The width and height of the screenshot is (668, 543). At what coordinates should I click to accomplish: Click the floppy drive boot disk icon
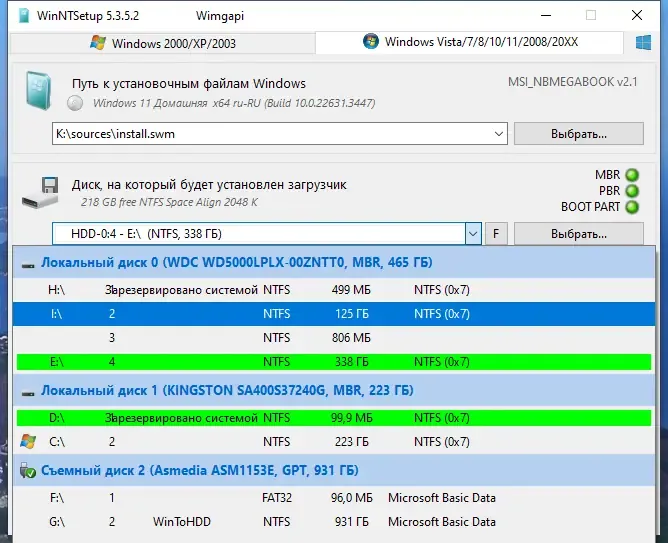[40, 192]
